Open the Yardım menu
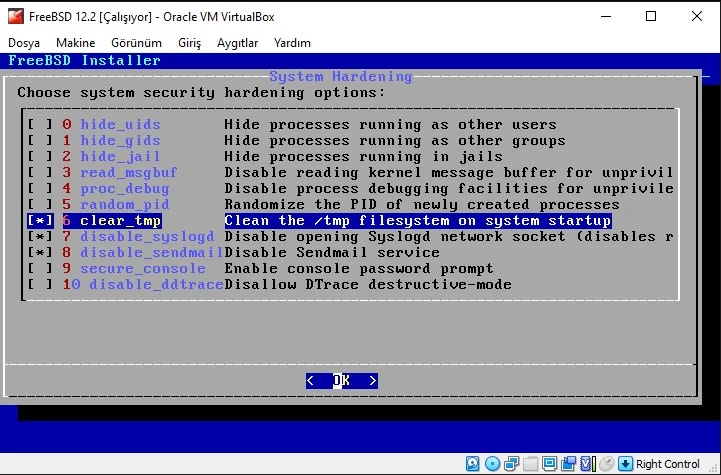721x475 pixels. click(x=292, y=43)
